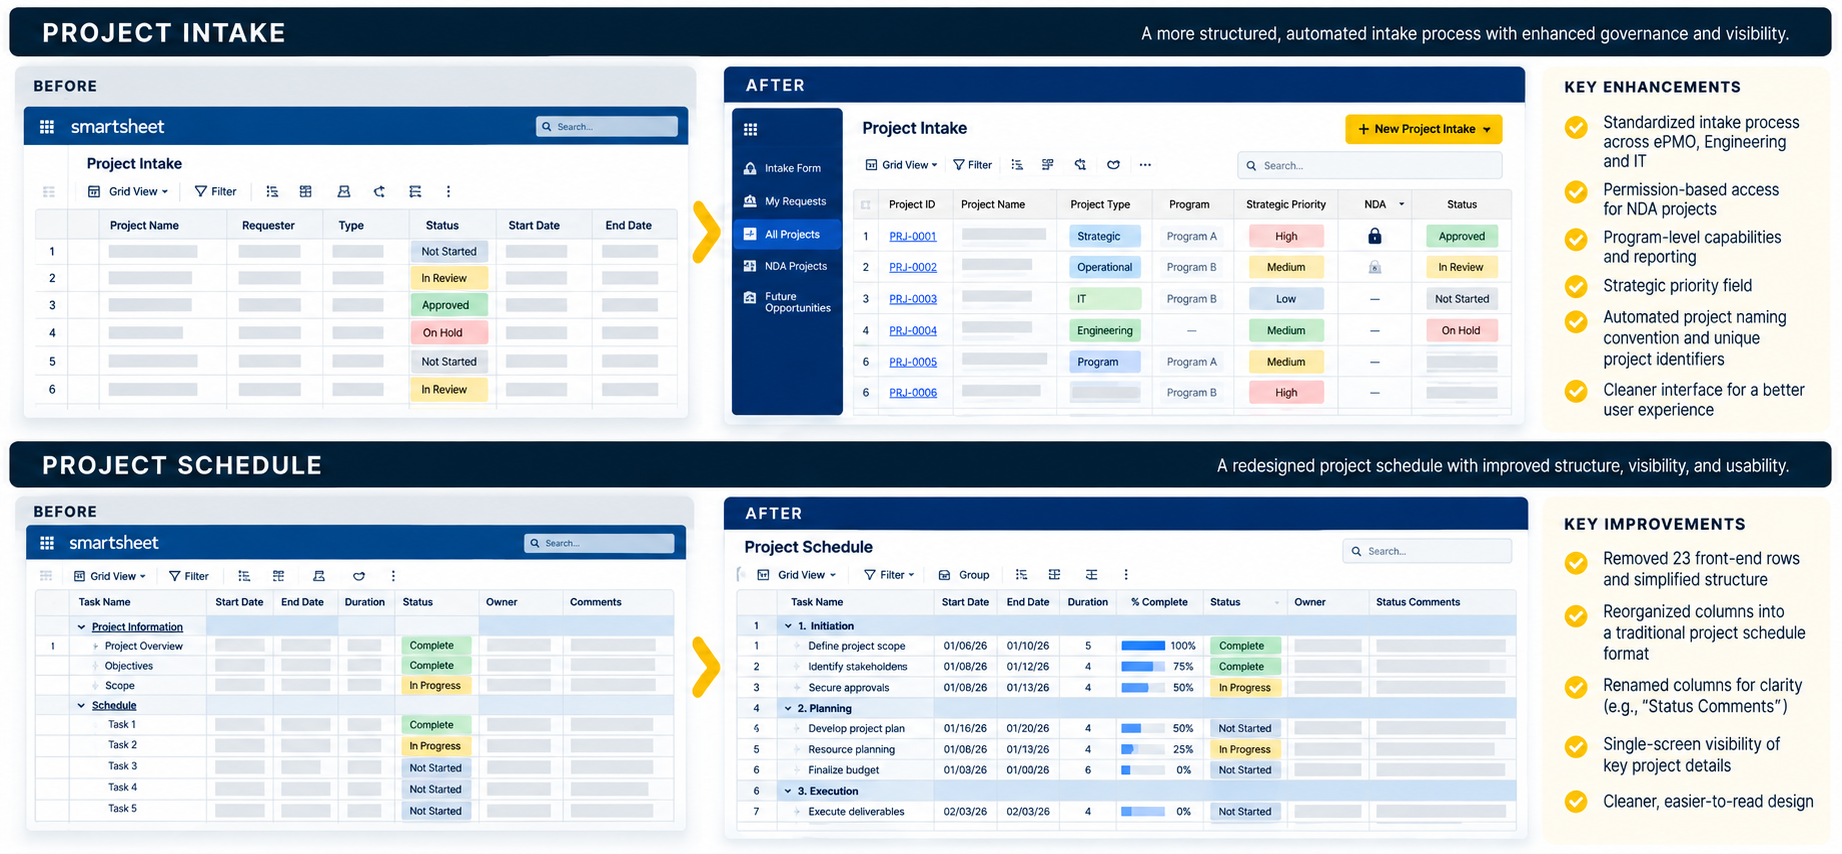Click the indent list icon after Filter in Before Intake

pos(272,191)
